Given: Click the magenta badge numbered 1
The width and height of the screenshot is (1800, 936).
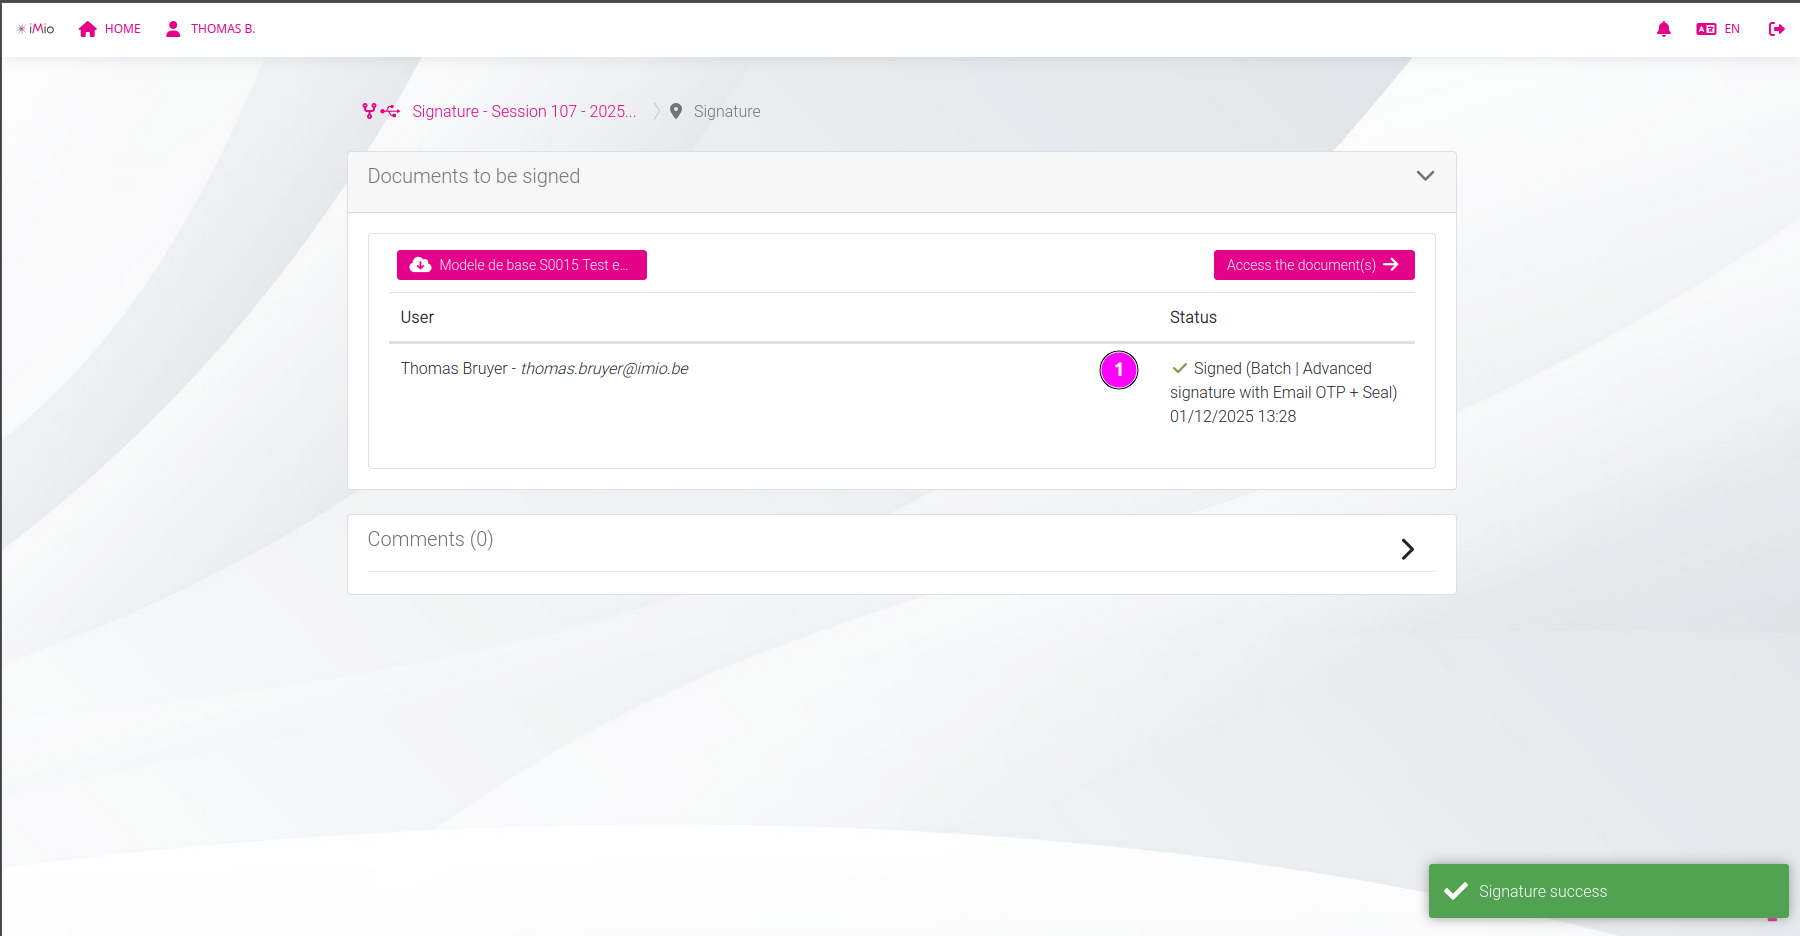Looking at the screenshot, I should click(x=1118, y=370).
